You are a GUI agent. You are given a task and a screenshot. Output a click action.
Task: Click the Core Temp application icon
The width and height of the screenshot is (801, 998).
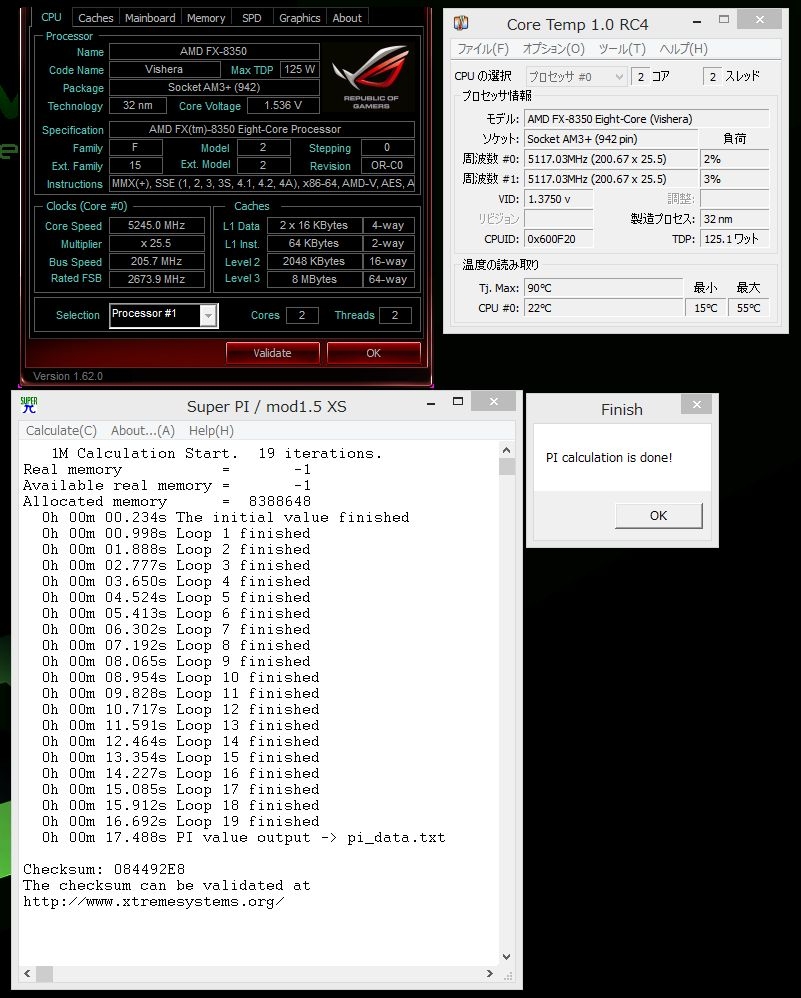[461, 24]
